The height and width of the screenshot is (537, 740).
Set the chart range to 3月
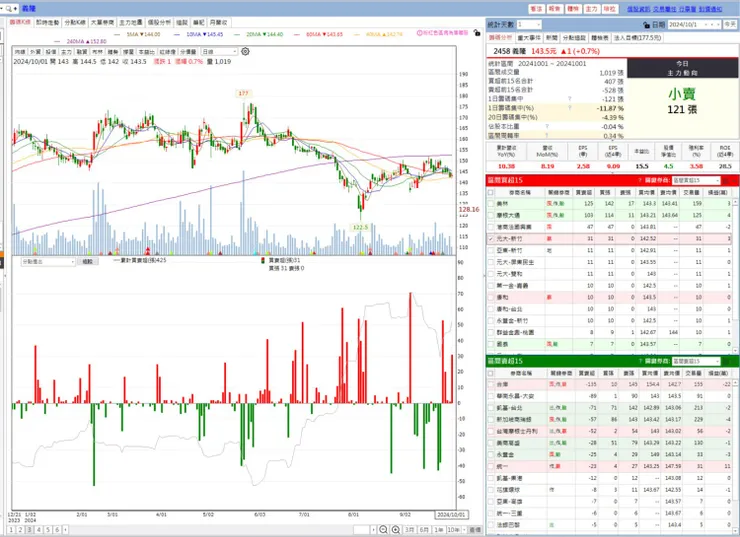(x=410, y=530)
